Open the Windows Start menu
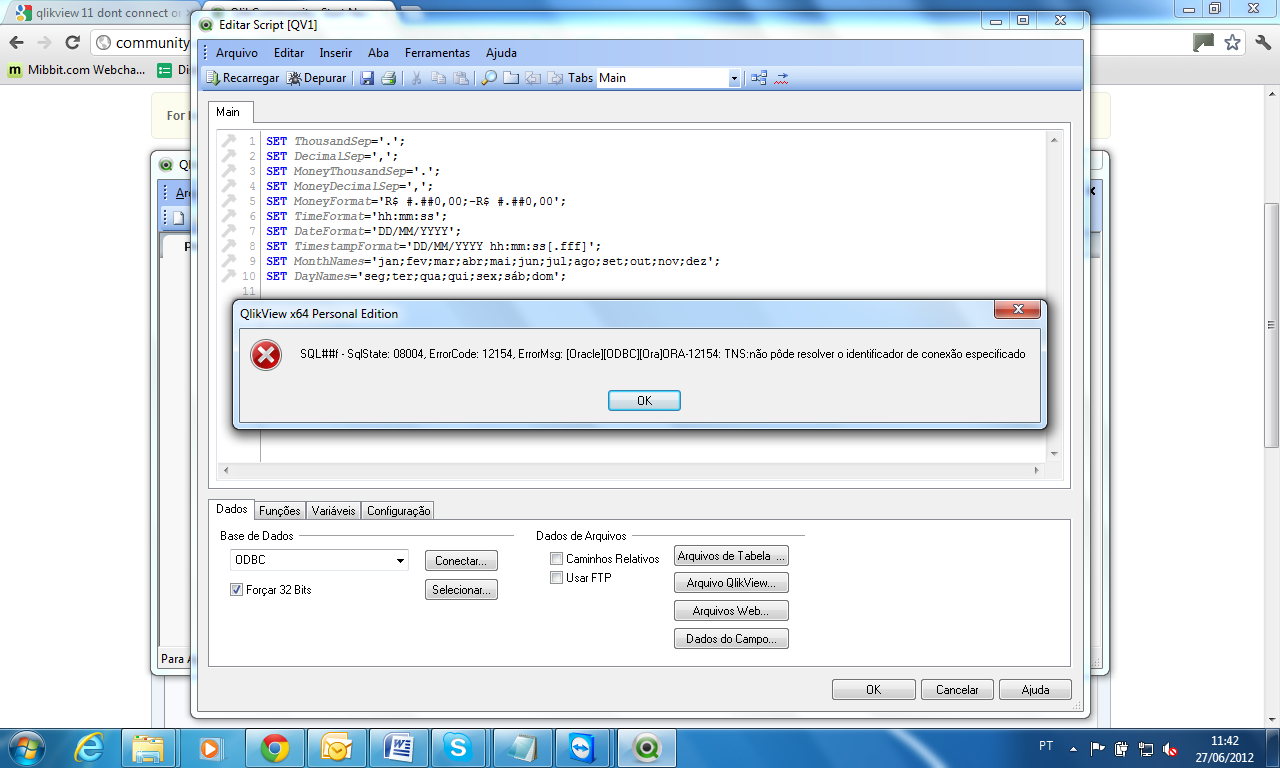Viewport: 1280px width, 768px height. (27, 747)
